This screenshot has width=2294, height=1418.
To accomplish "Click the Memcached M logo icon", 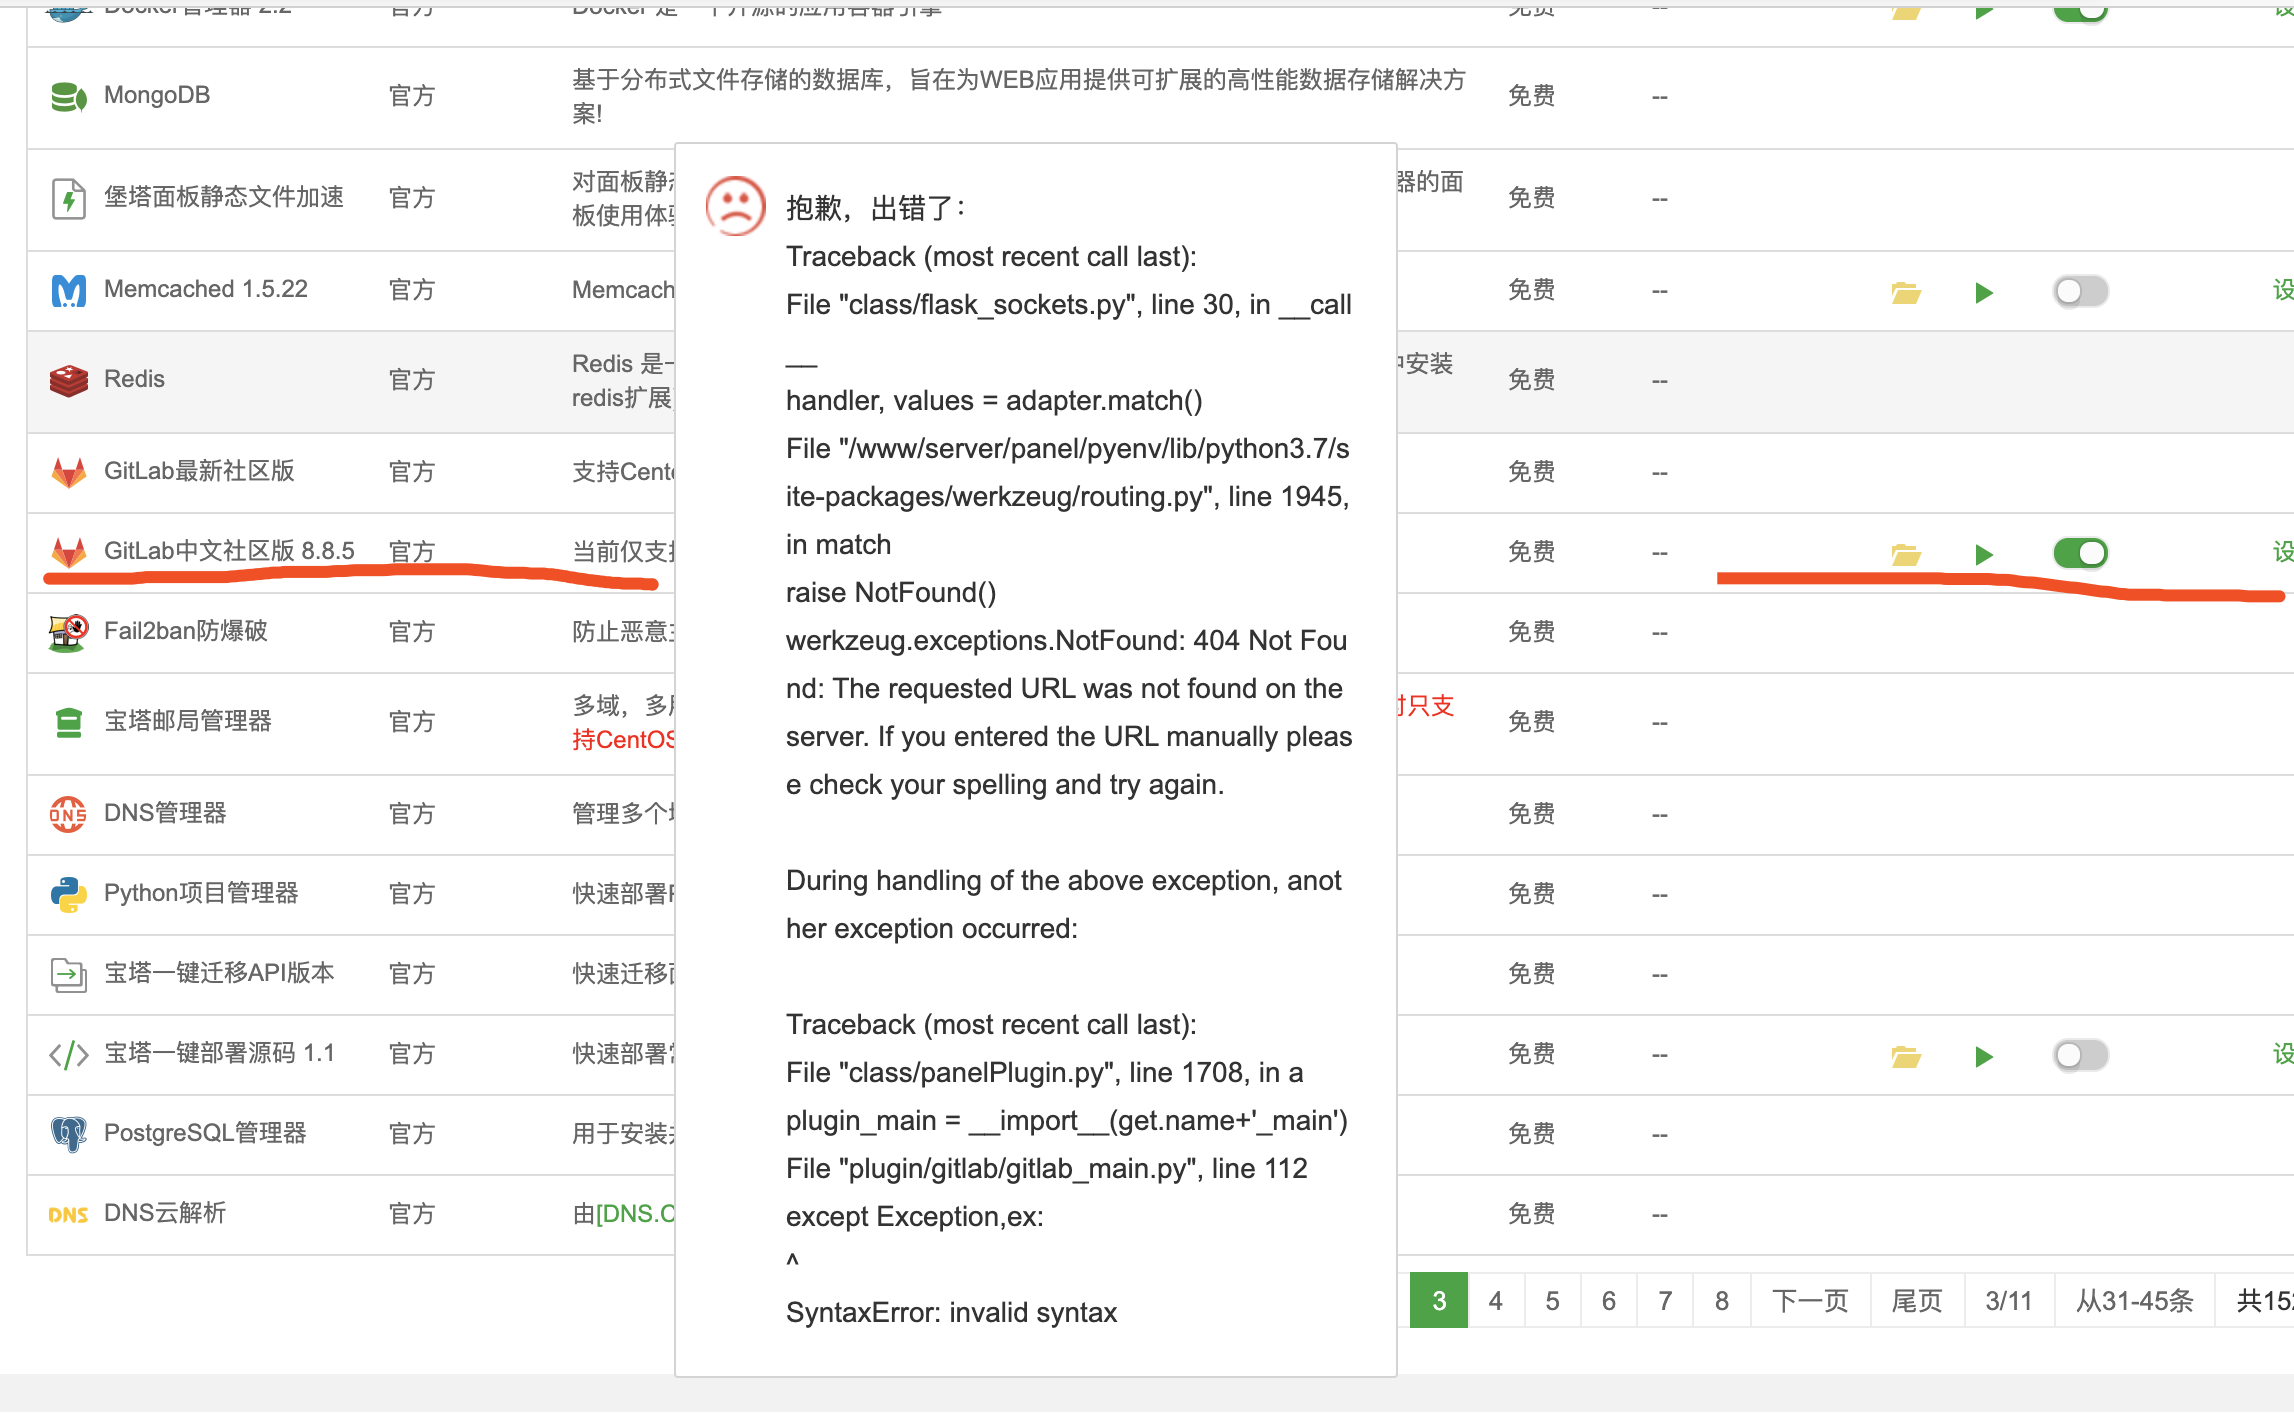I will pyautogui.click(x=68, y=291).
